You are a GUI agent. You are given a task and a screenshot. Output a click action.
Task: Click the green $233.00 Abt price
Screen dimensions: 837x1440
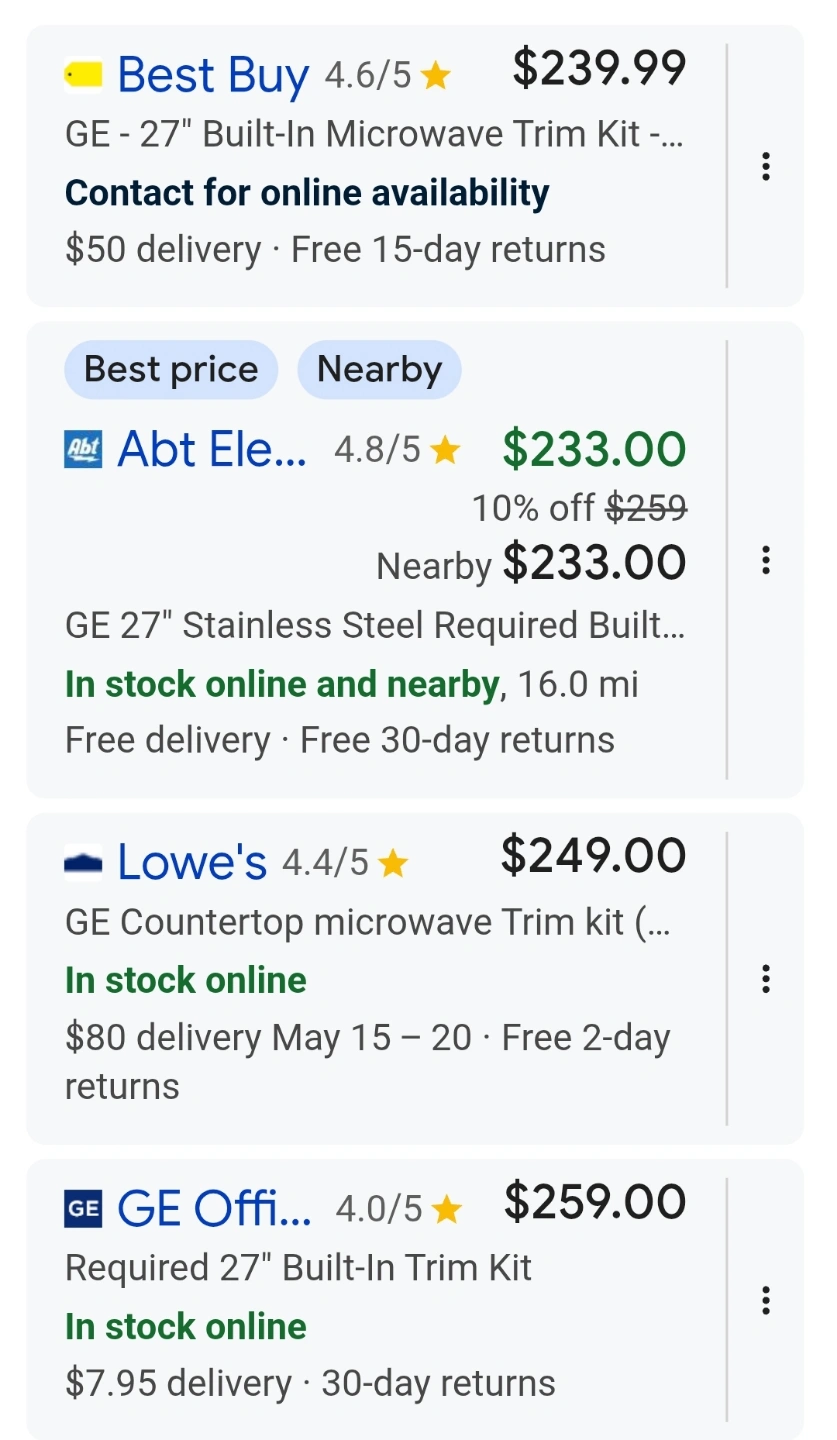click(594, 448)
